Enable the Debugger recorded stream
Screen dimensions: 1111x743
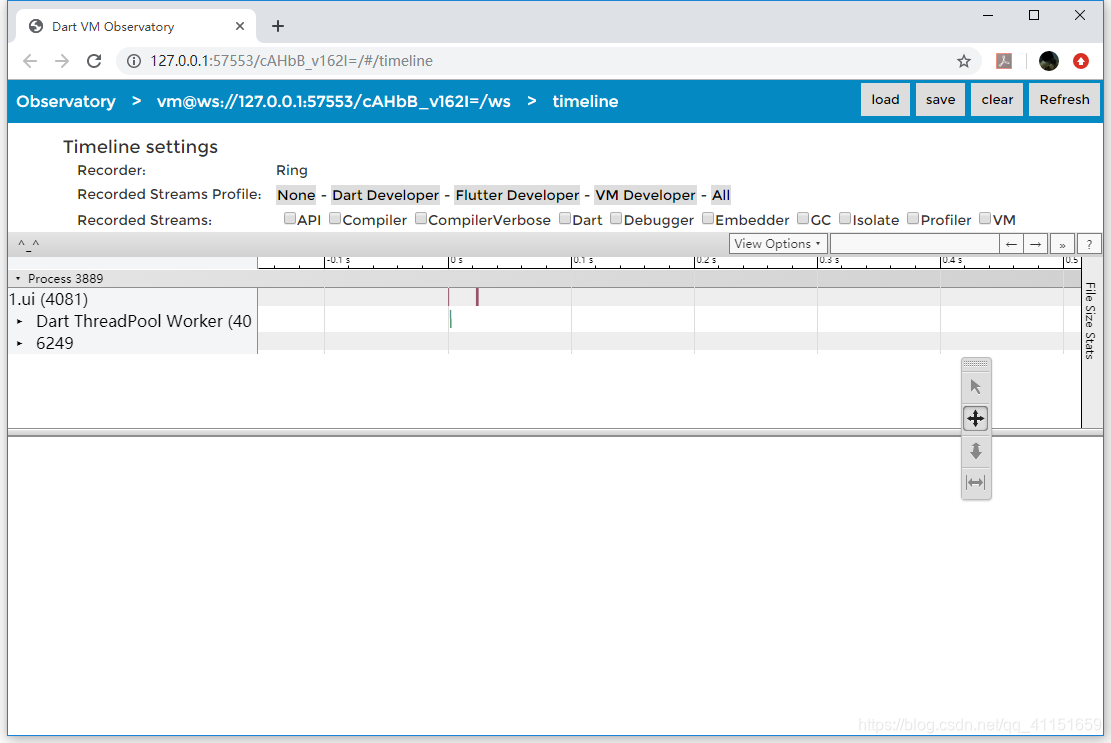pyautogui.click(x=616, y=218)
